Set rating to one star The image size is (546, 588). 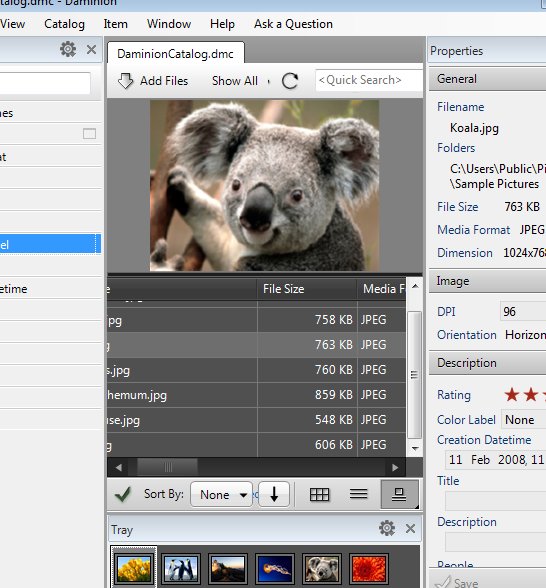click(512, 394)
